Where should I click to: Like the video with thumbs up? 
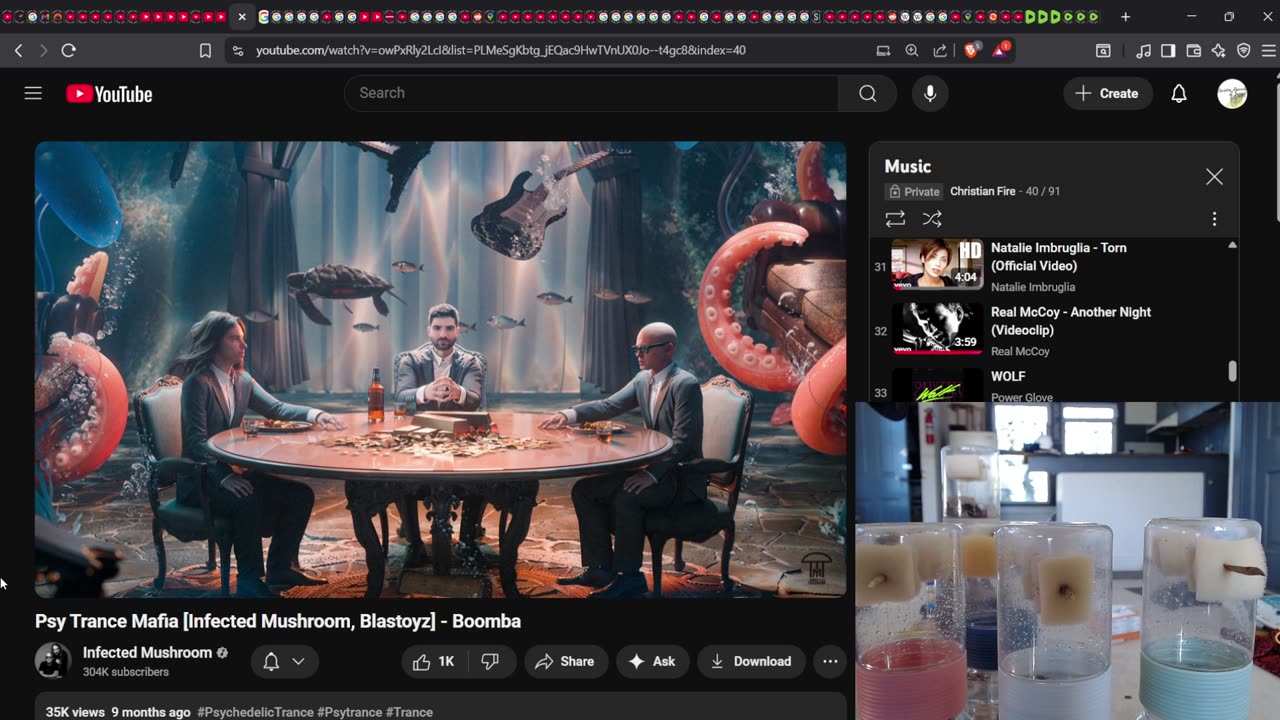coord(433,661)
